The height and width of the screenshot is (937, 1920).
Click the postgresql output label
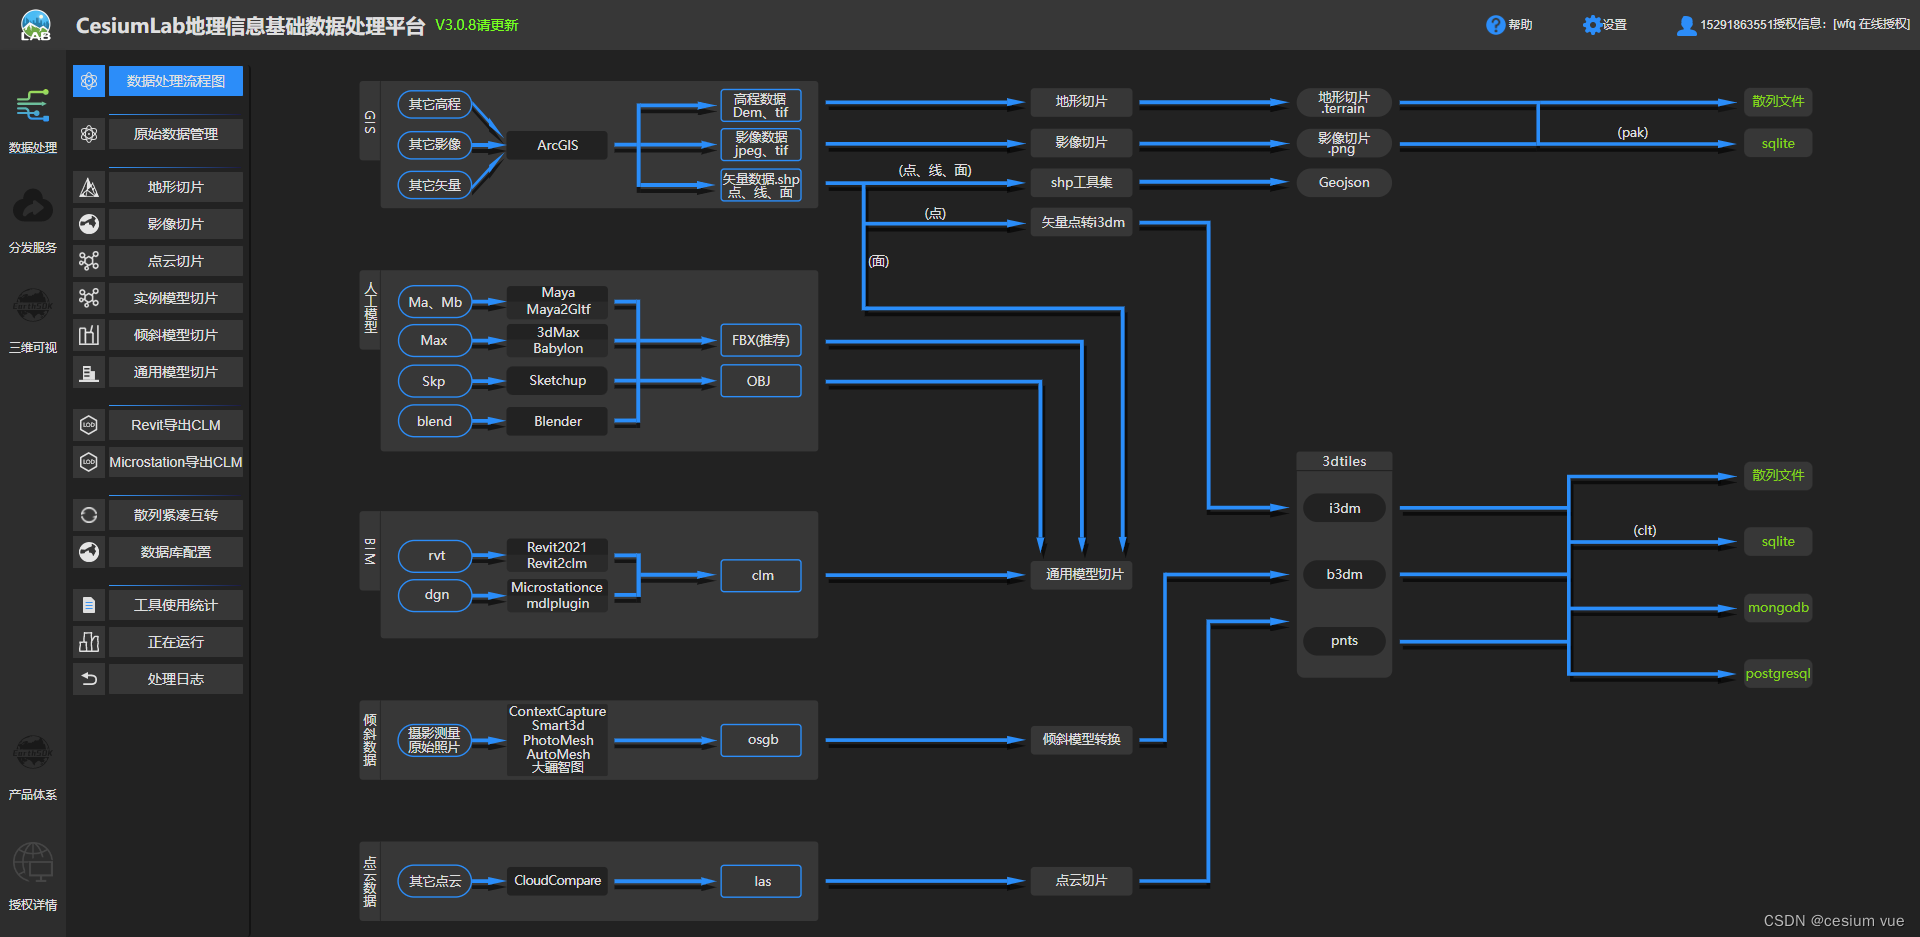pyautogui.click(x=1778, y=674)
